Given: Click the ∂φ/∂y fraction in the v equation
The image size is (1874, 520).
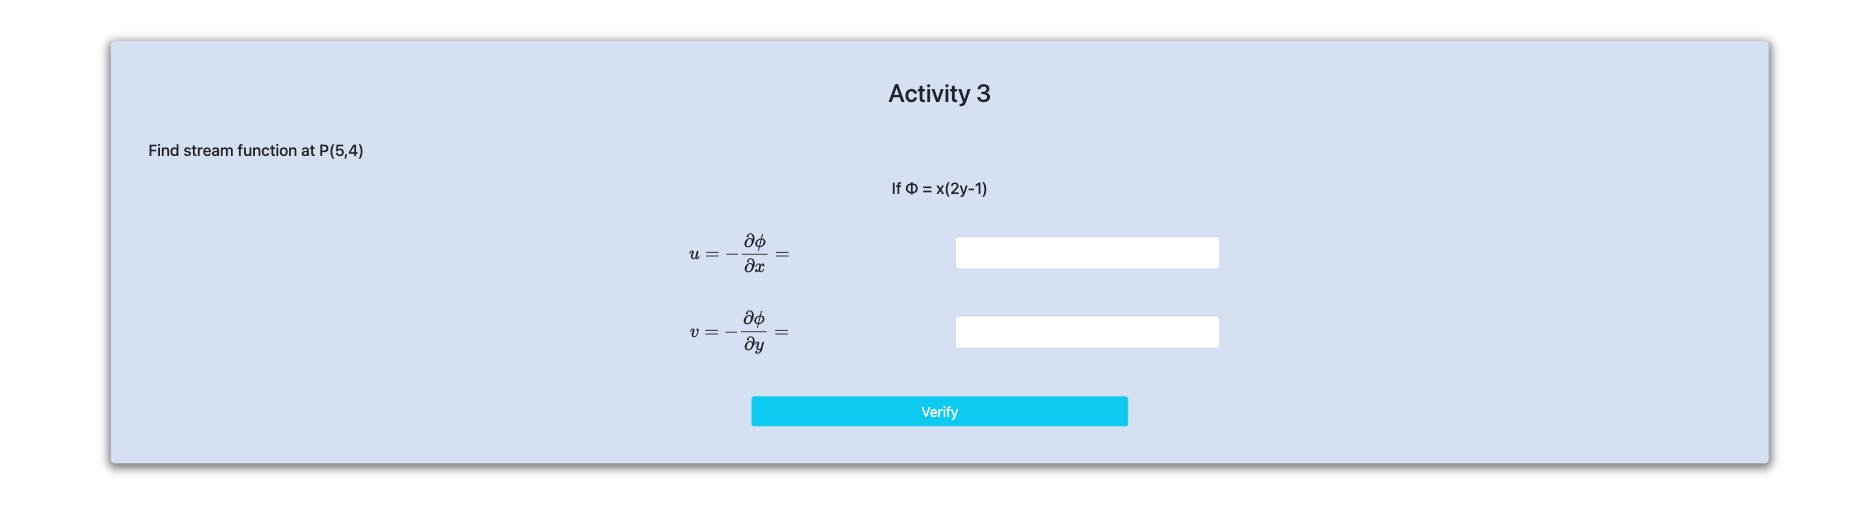Looking at the screenshot, I should (754, 332).
